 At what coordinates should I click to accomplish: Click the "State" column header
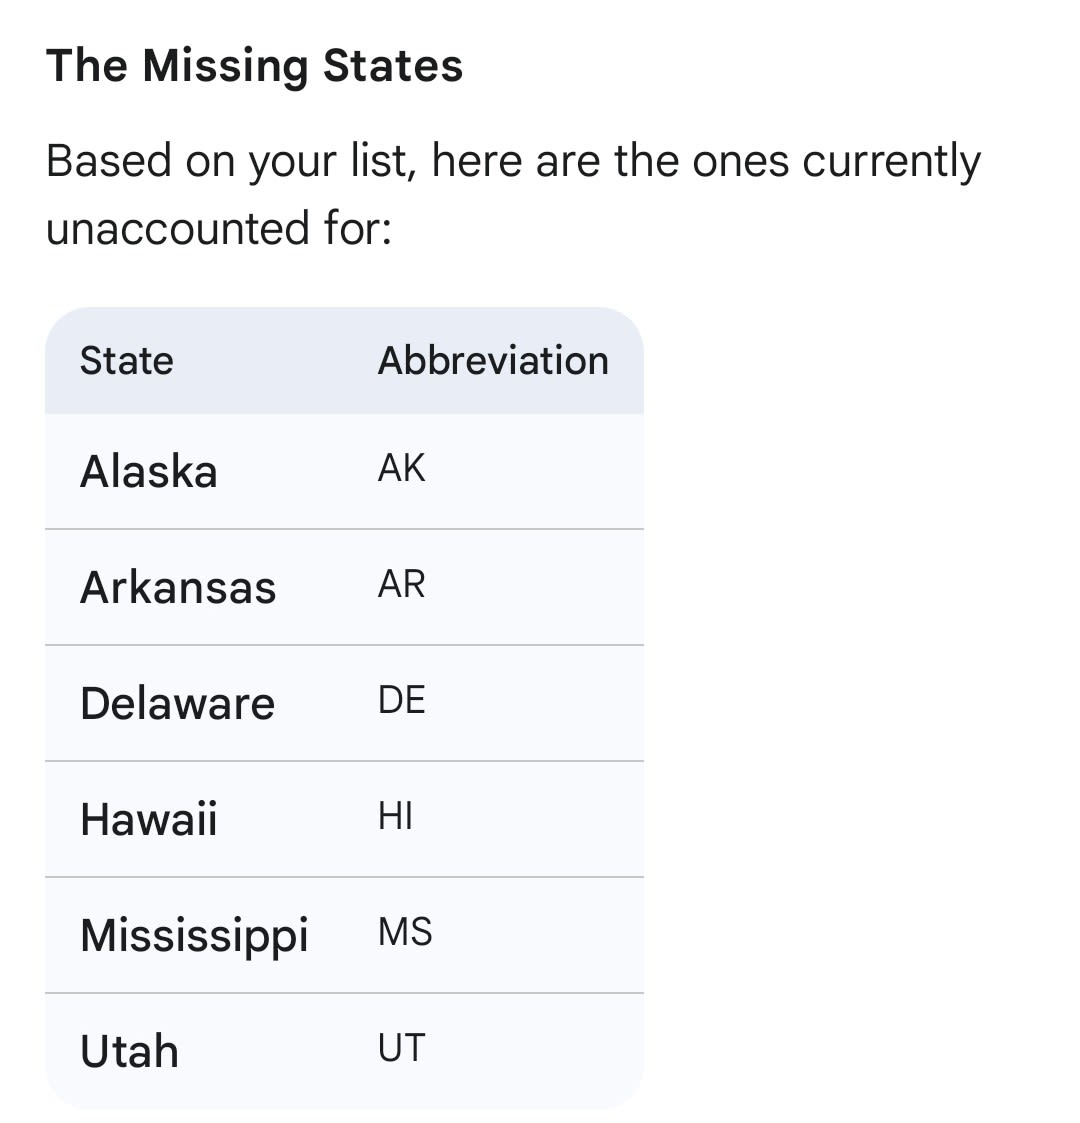click(x=127, y=361)
